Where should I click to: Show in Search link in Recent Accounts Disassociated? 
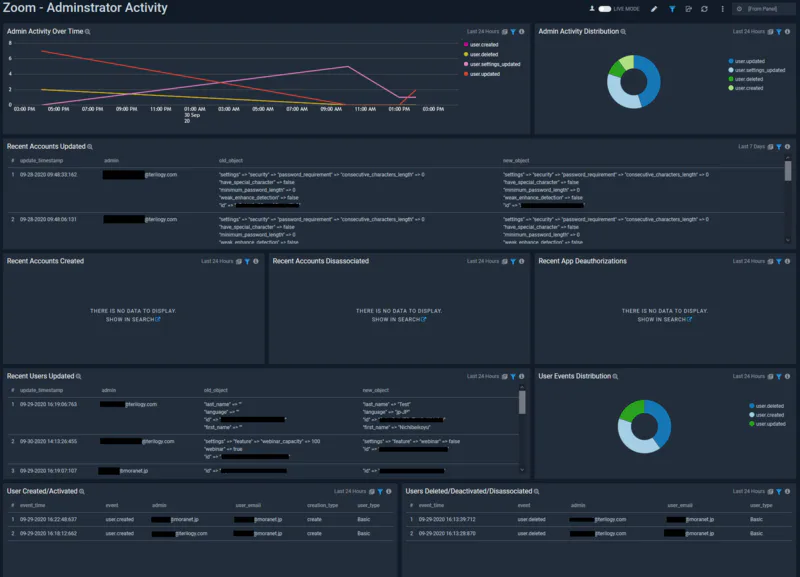pos(398,319)
